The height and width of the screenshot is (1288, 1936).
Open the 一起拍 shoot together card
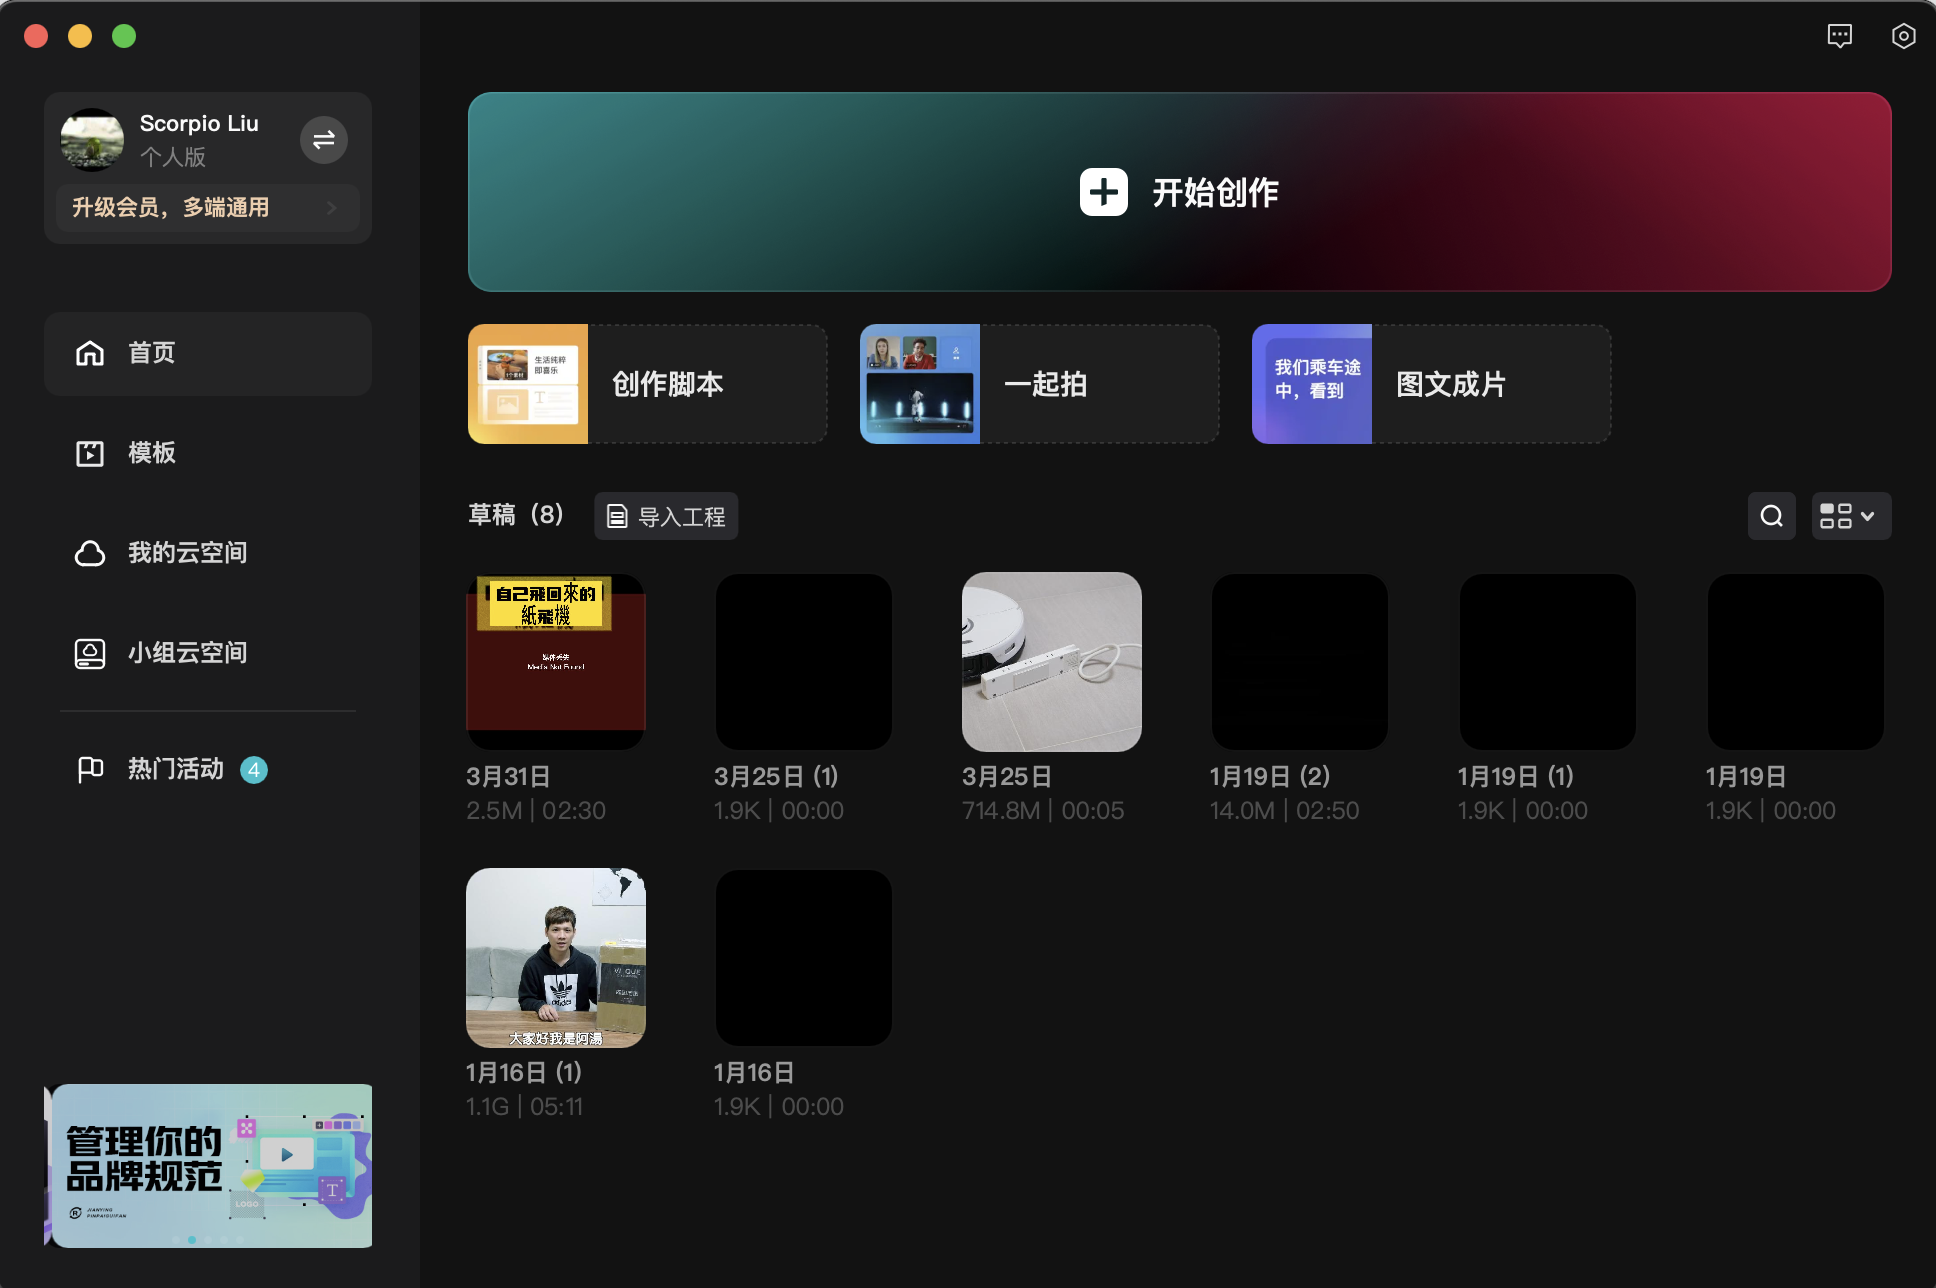tap(1039, 384)
